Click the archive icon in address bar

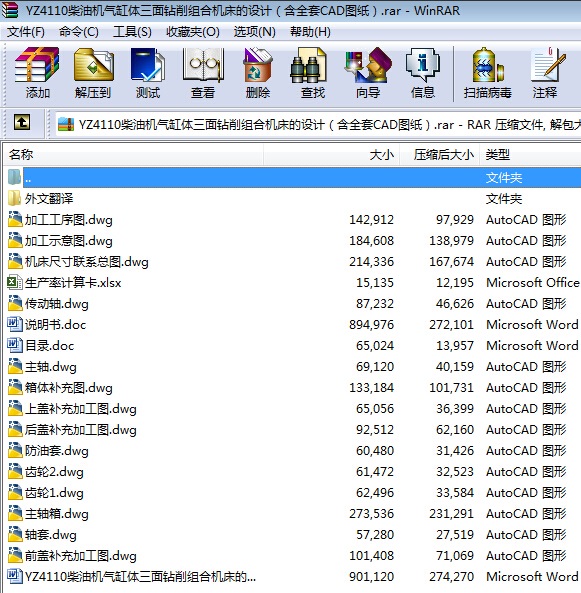tap(66, 124)
